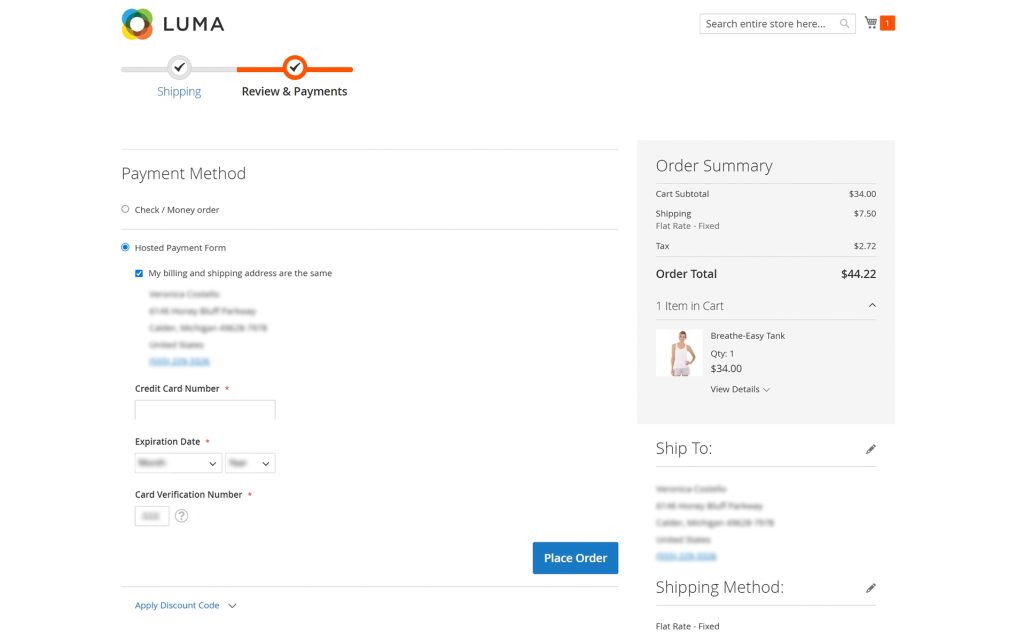
Task: Select Check / Money order payment option
Action: [125, 210]
